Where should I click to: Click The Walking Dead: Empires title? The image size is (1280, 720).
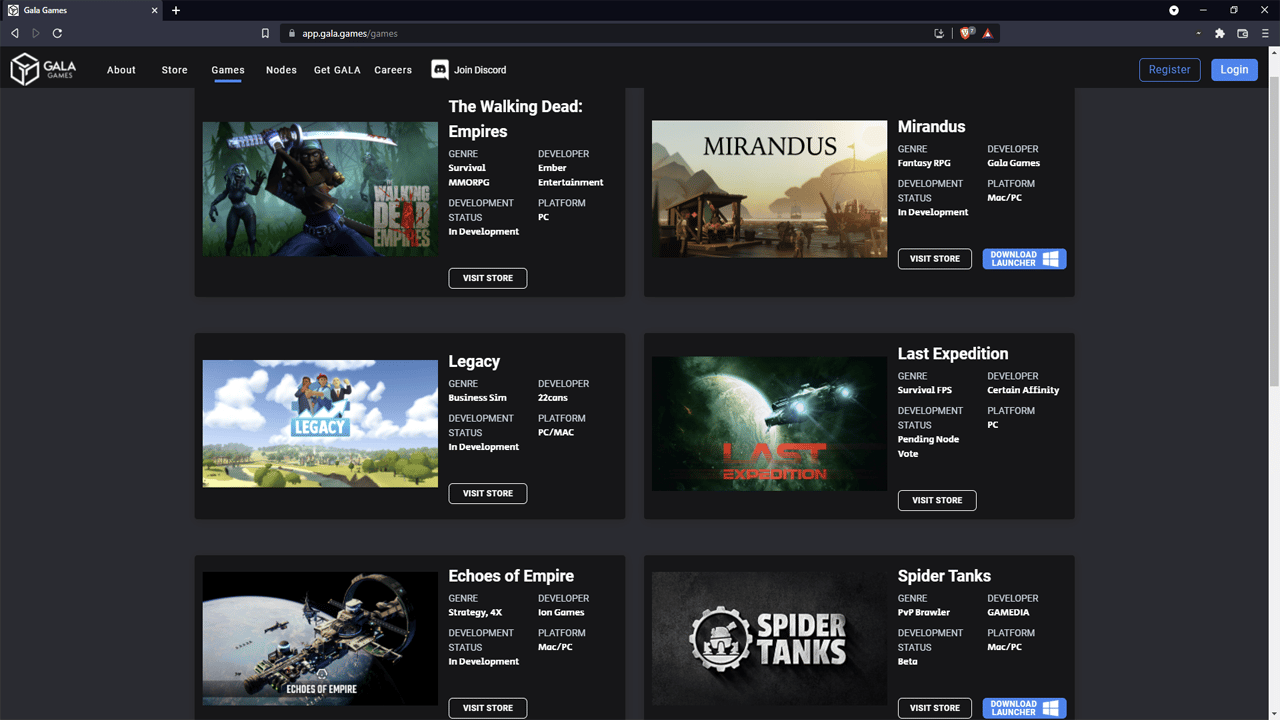[516, 119]
